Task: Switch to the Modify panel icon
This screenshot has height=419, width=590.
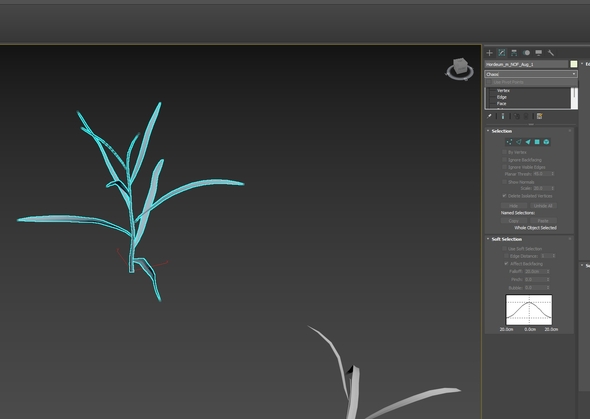Action: pos(502,53)
